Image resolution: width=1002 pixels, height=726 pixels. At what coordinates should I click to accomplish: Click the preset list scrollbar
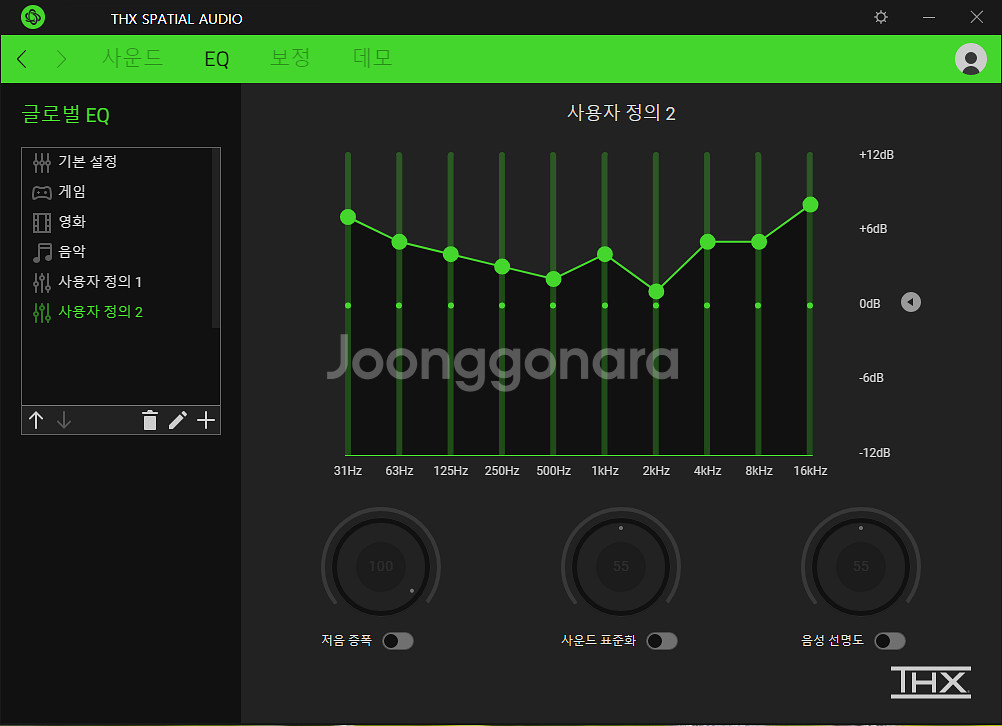[216, 238]
